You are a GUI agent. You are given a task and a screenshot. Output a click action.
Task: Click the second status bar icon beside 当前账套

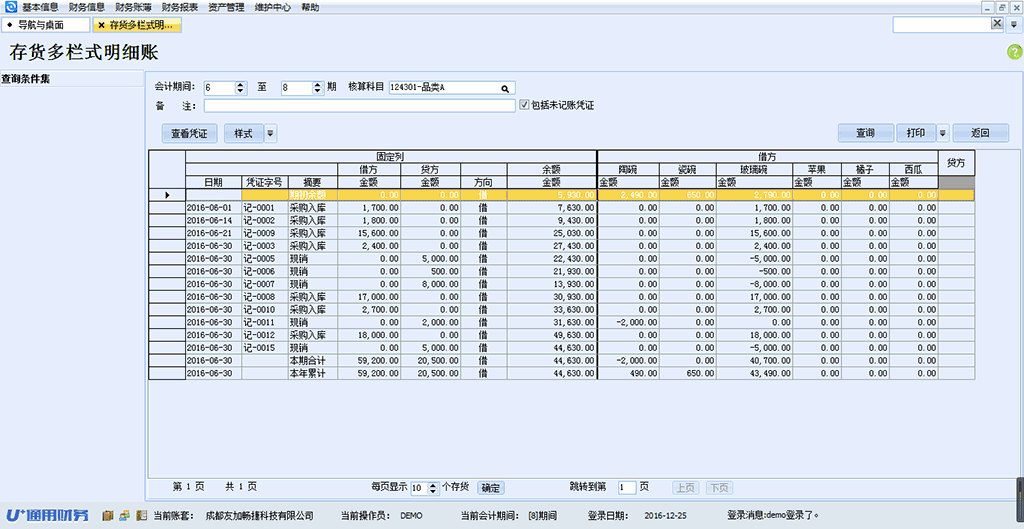[124, 516]
